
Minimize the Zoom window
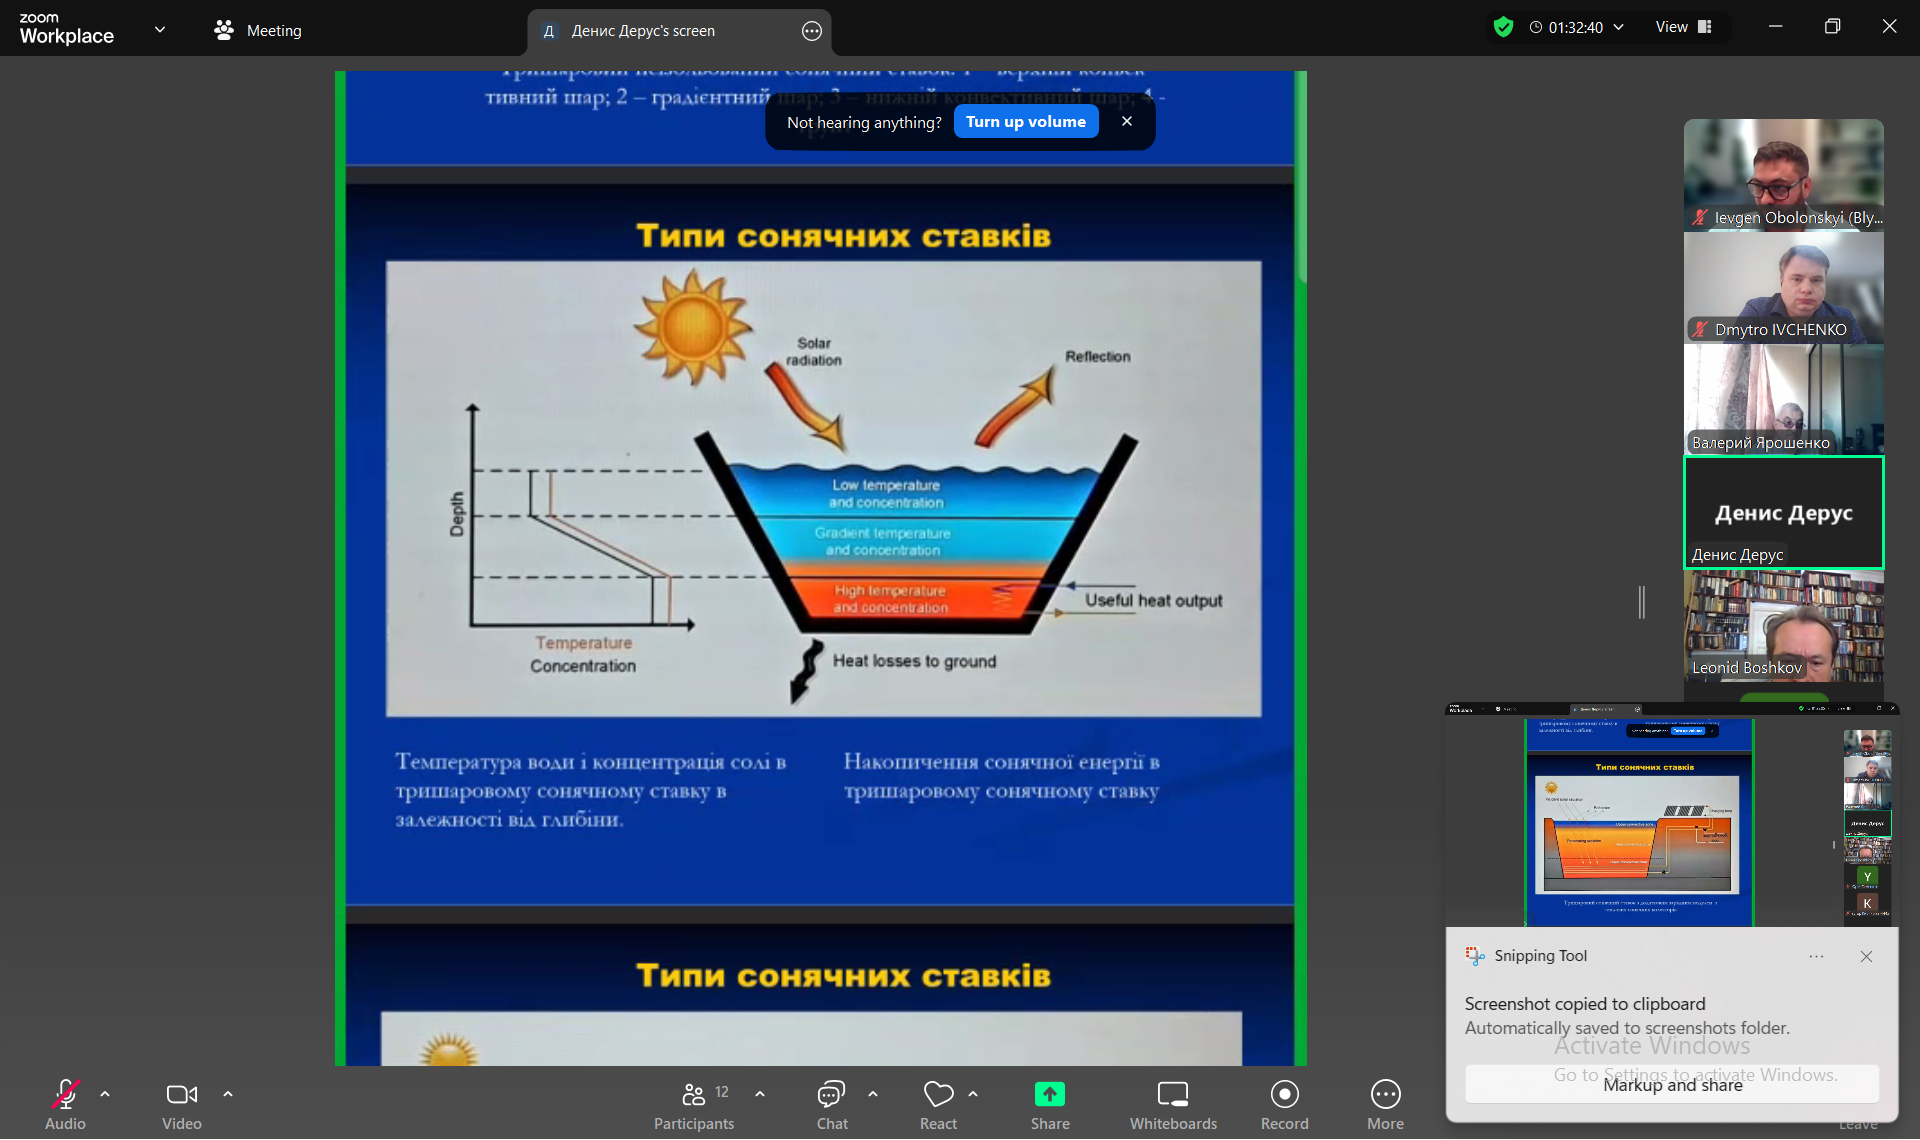(x=1775, y=27)
